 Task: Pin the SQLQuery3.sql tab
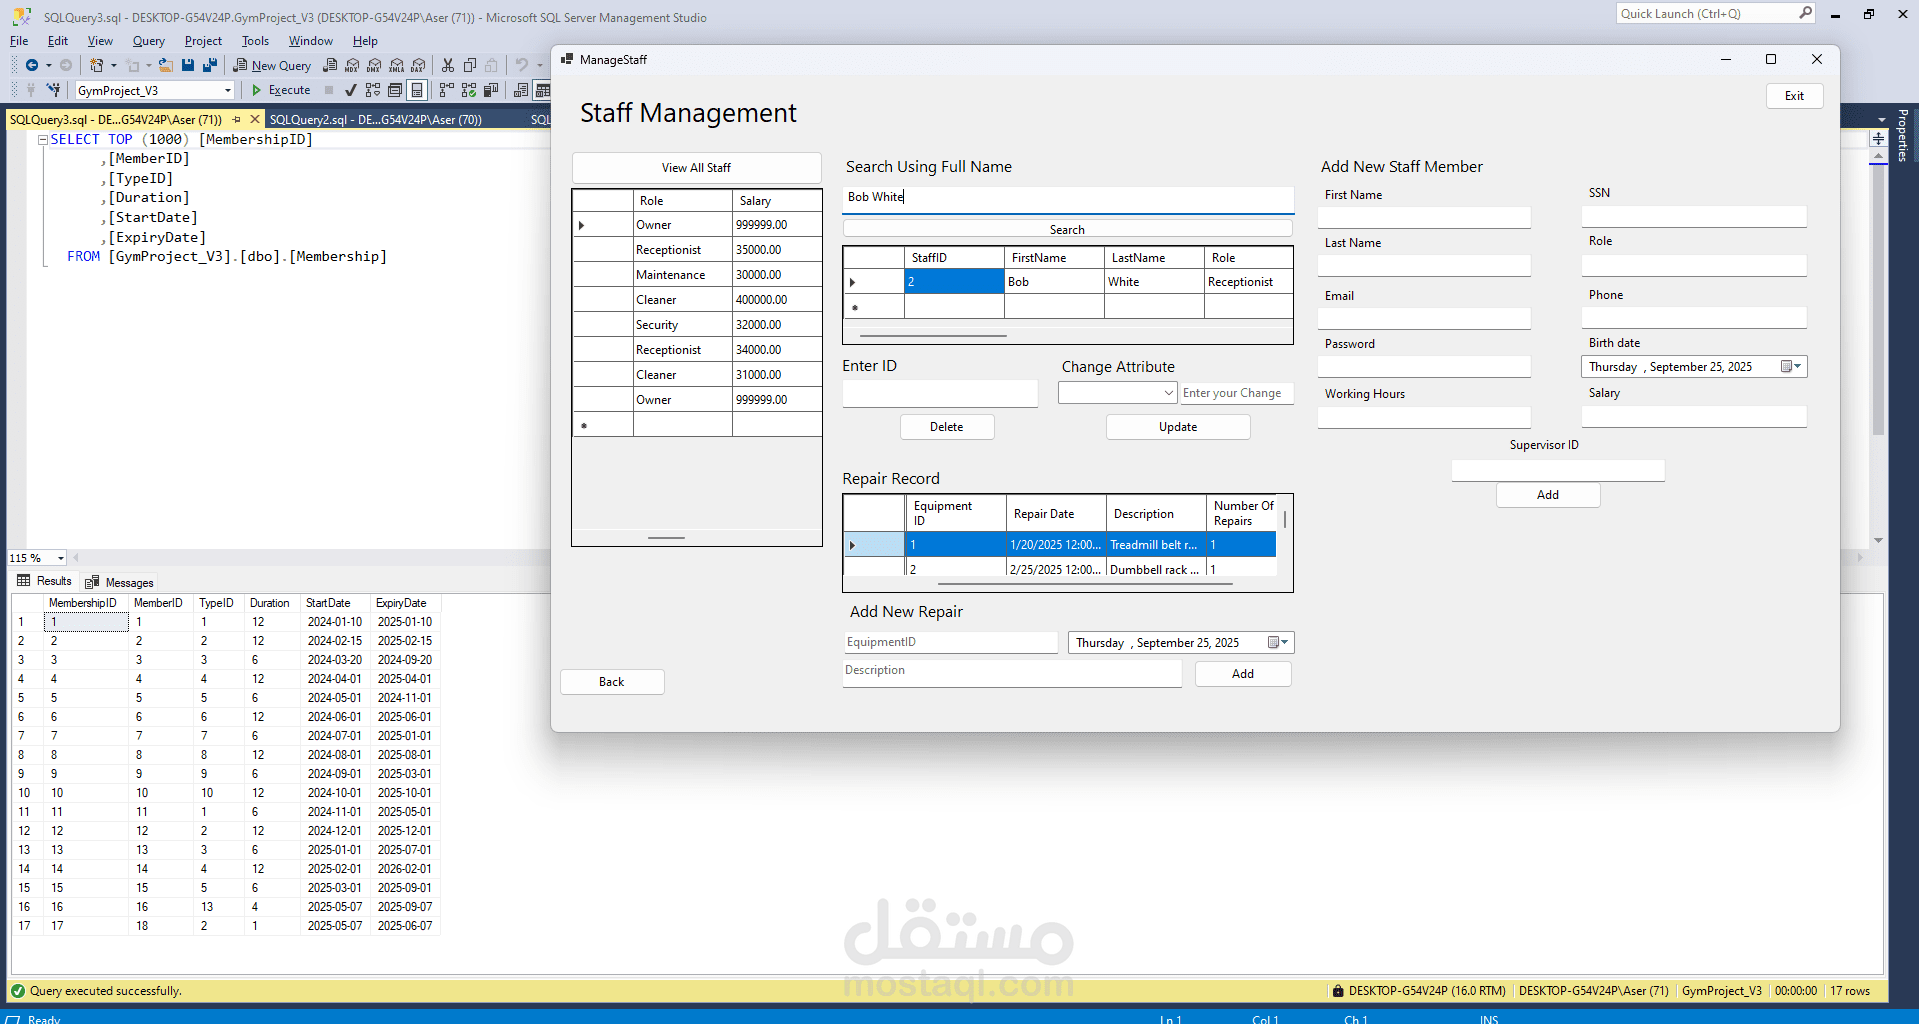click(x=237, y=119)
